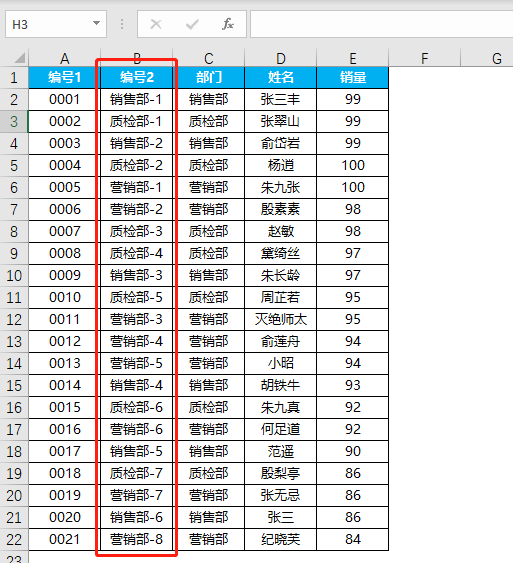Click the confirm checkmark icon in formula bar

tap(192, 24)
